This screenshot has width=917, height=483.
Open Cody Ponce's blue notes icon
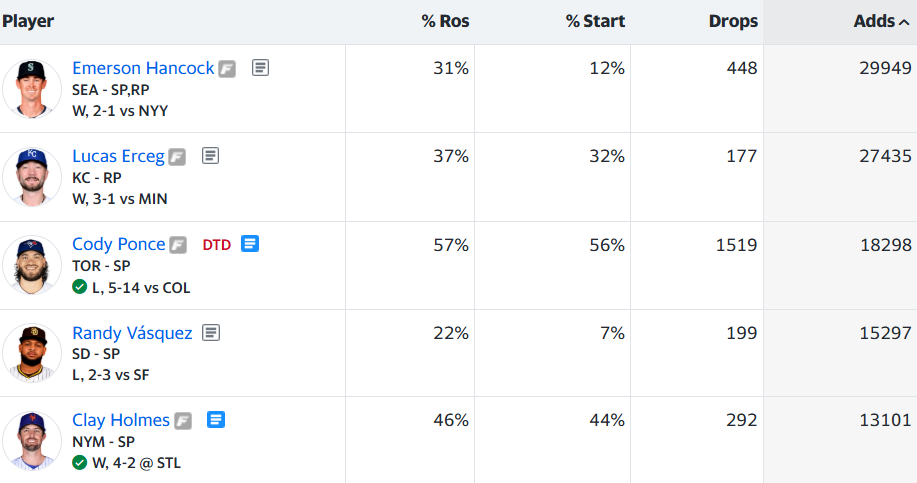250,244
